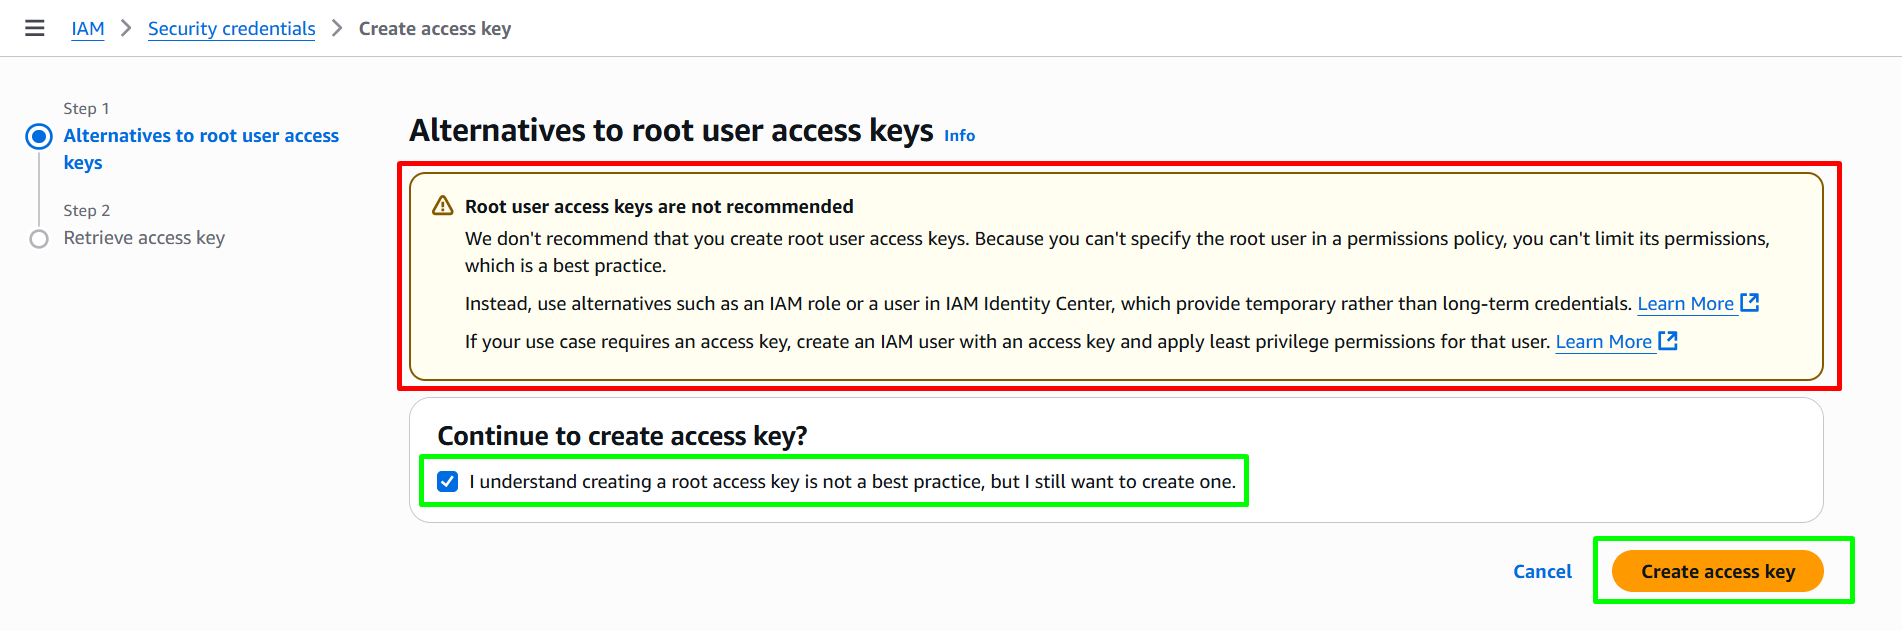Open external link icon after second Learn More
Viewport: 1902px width, 631px height.
click(1668, 341)
